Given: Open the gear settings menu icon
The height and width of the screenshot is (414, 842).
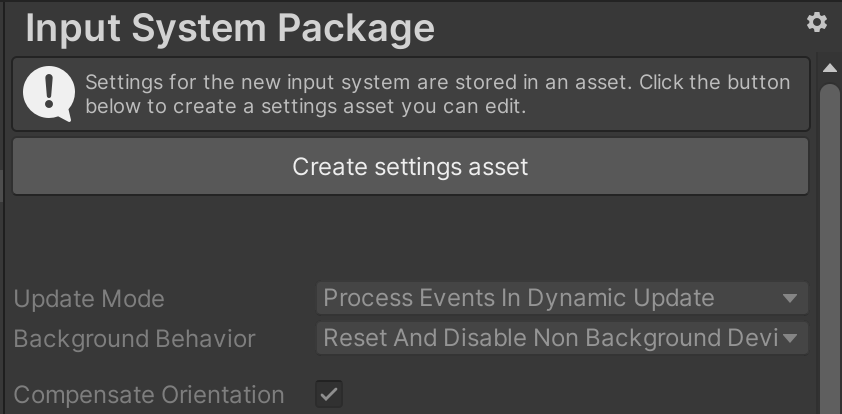Looking at the screenshot, I should coord(817,22).
